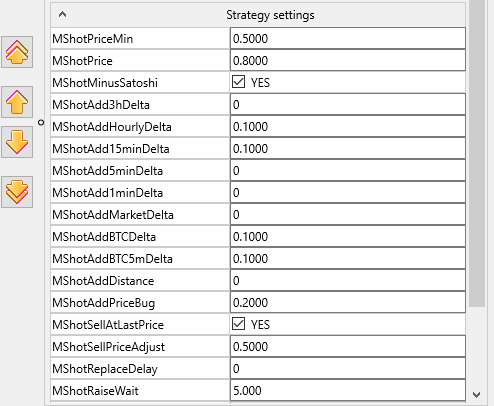Click the scrollbar down arrow
The width and height of the screenshot is (494, 406).
477,395
